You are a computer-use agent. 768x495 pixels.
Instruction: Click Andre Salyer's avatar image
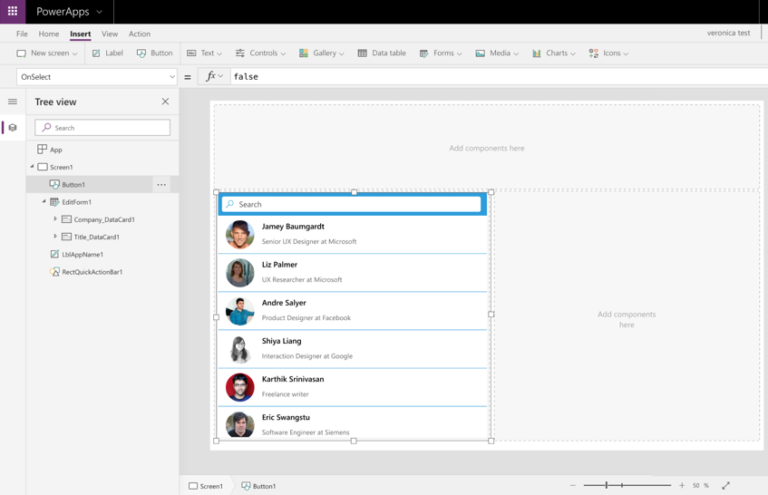[x=240, y=311]
